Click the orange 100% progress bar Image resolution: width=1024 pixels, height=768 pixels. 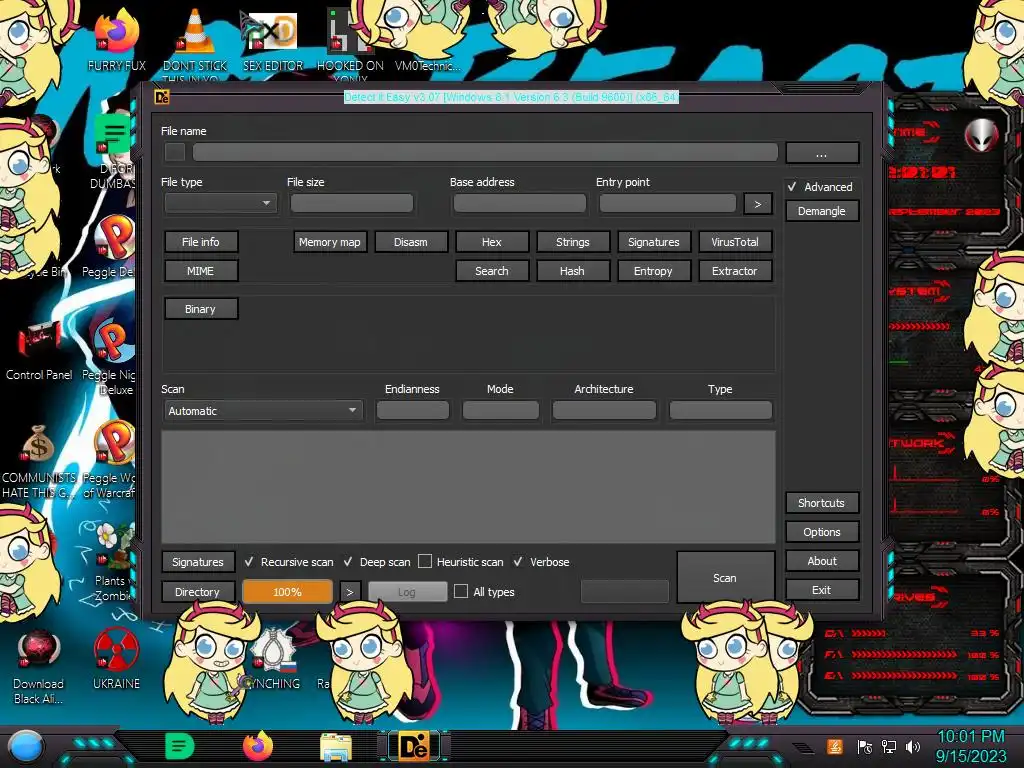tap(287, 592)
